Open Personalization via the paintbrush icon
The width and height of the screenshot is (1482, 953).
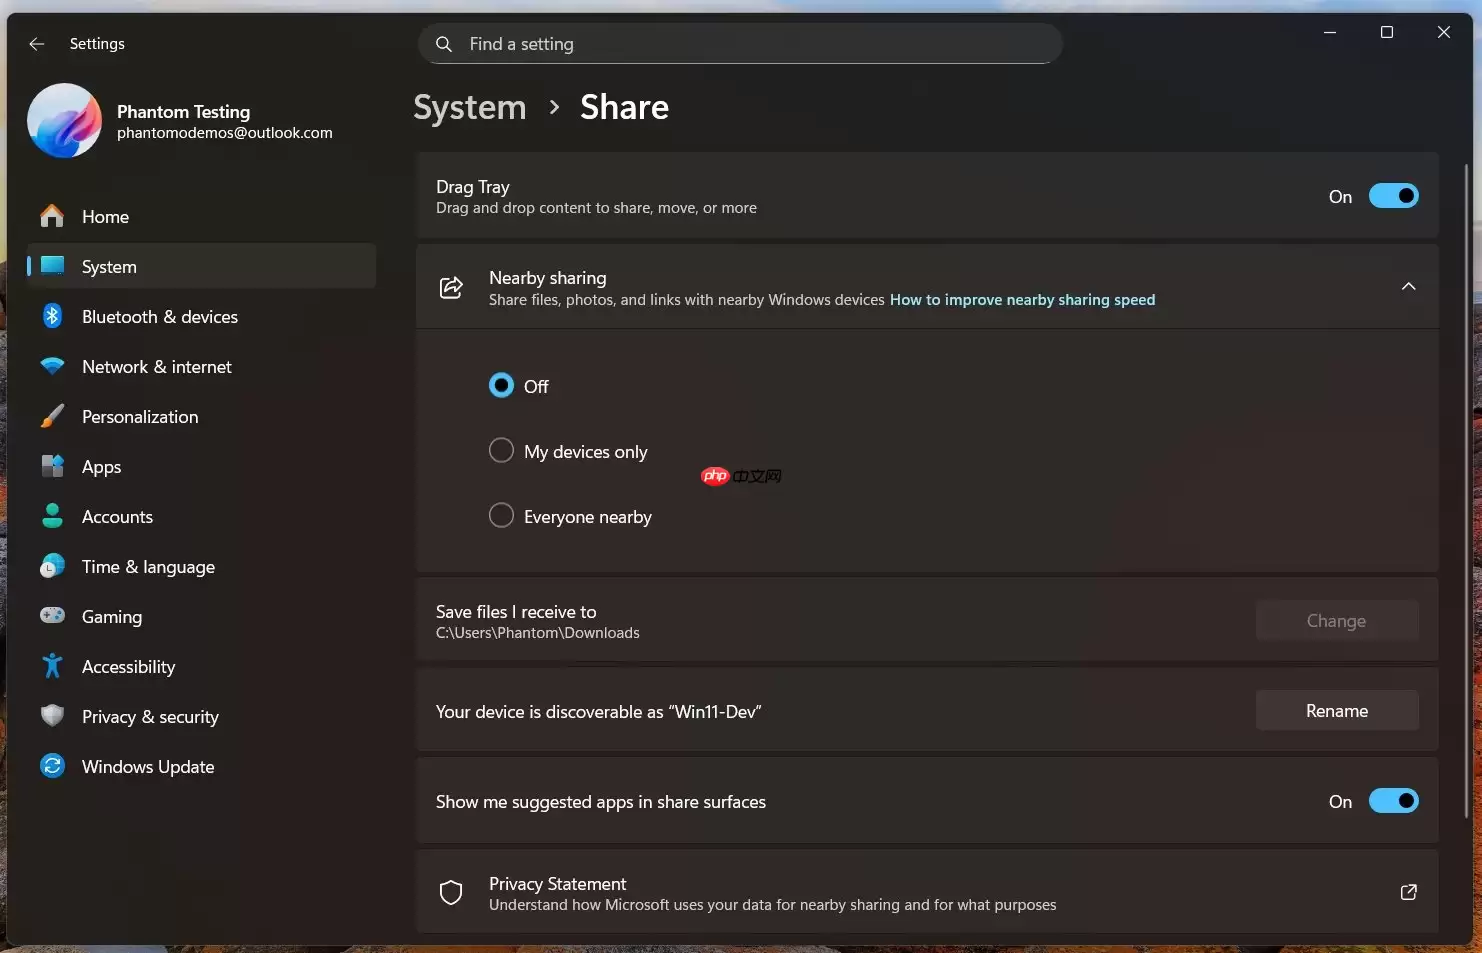(52, 416)
